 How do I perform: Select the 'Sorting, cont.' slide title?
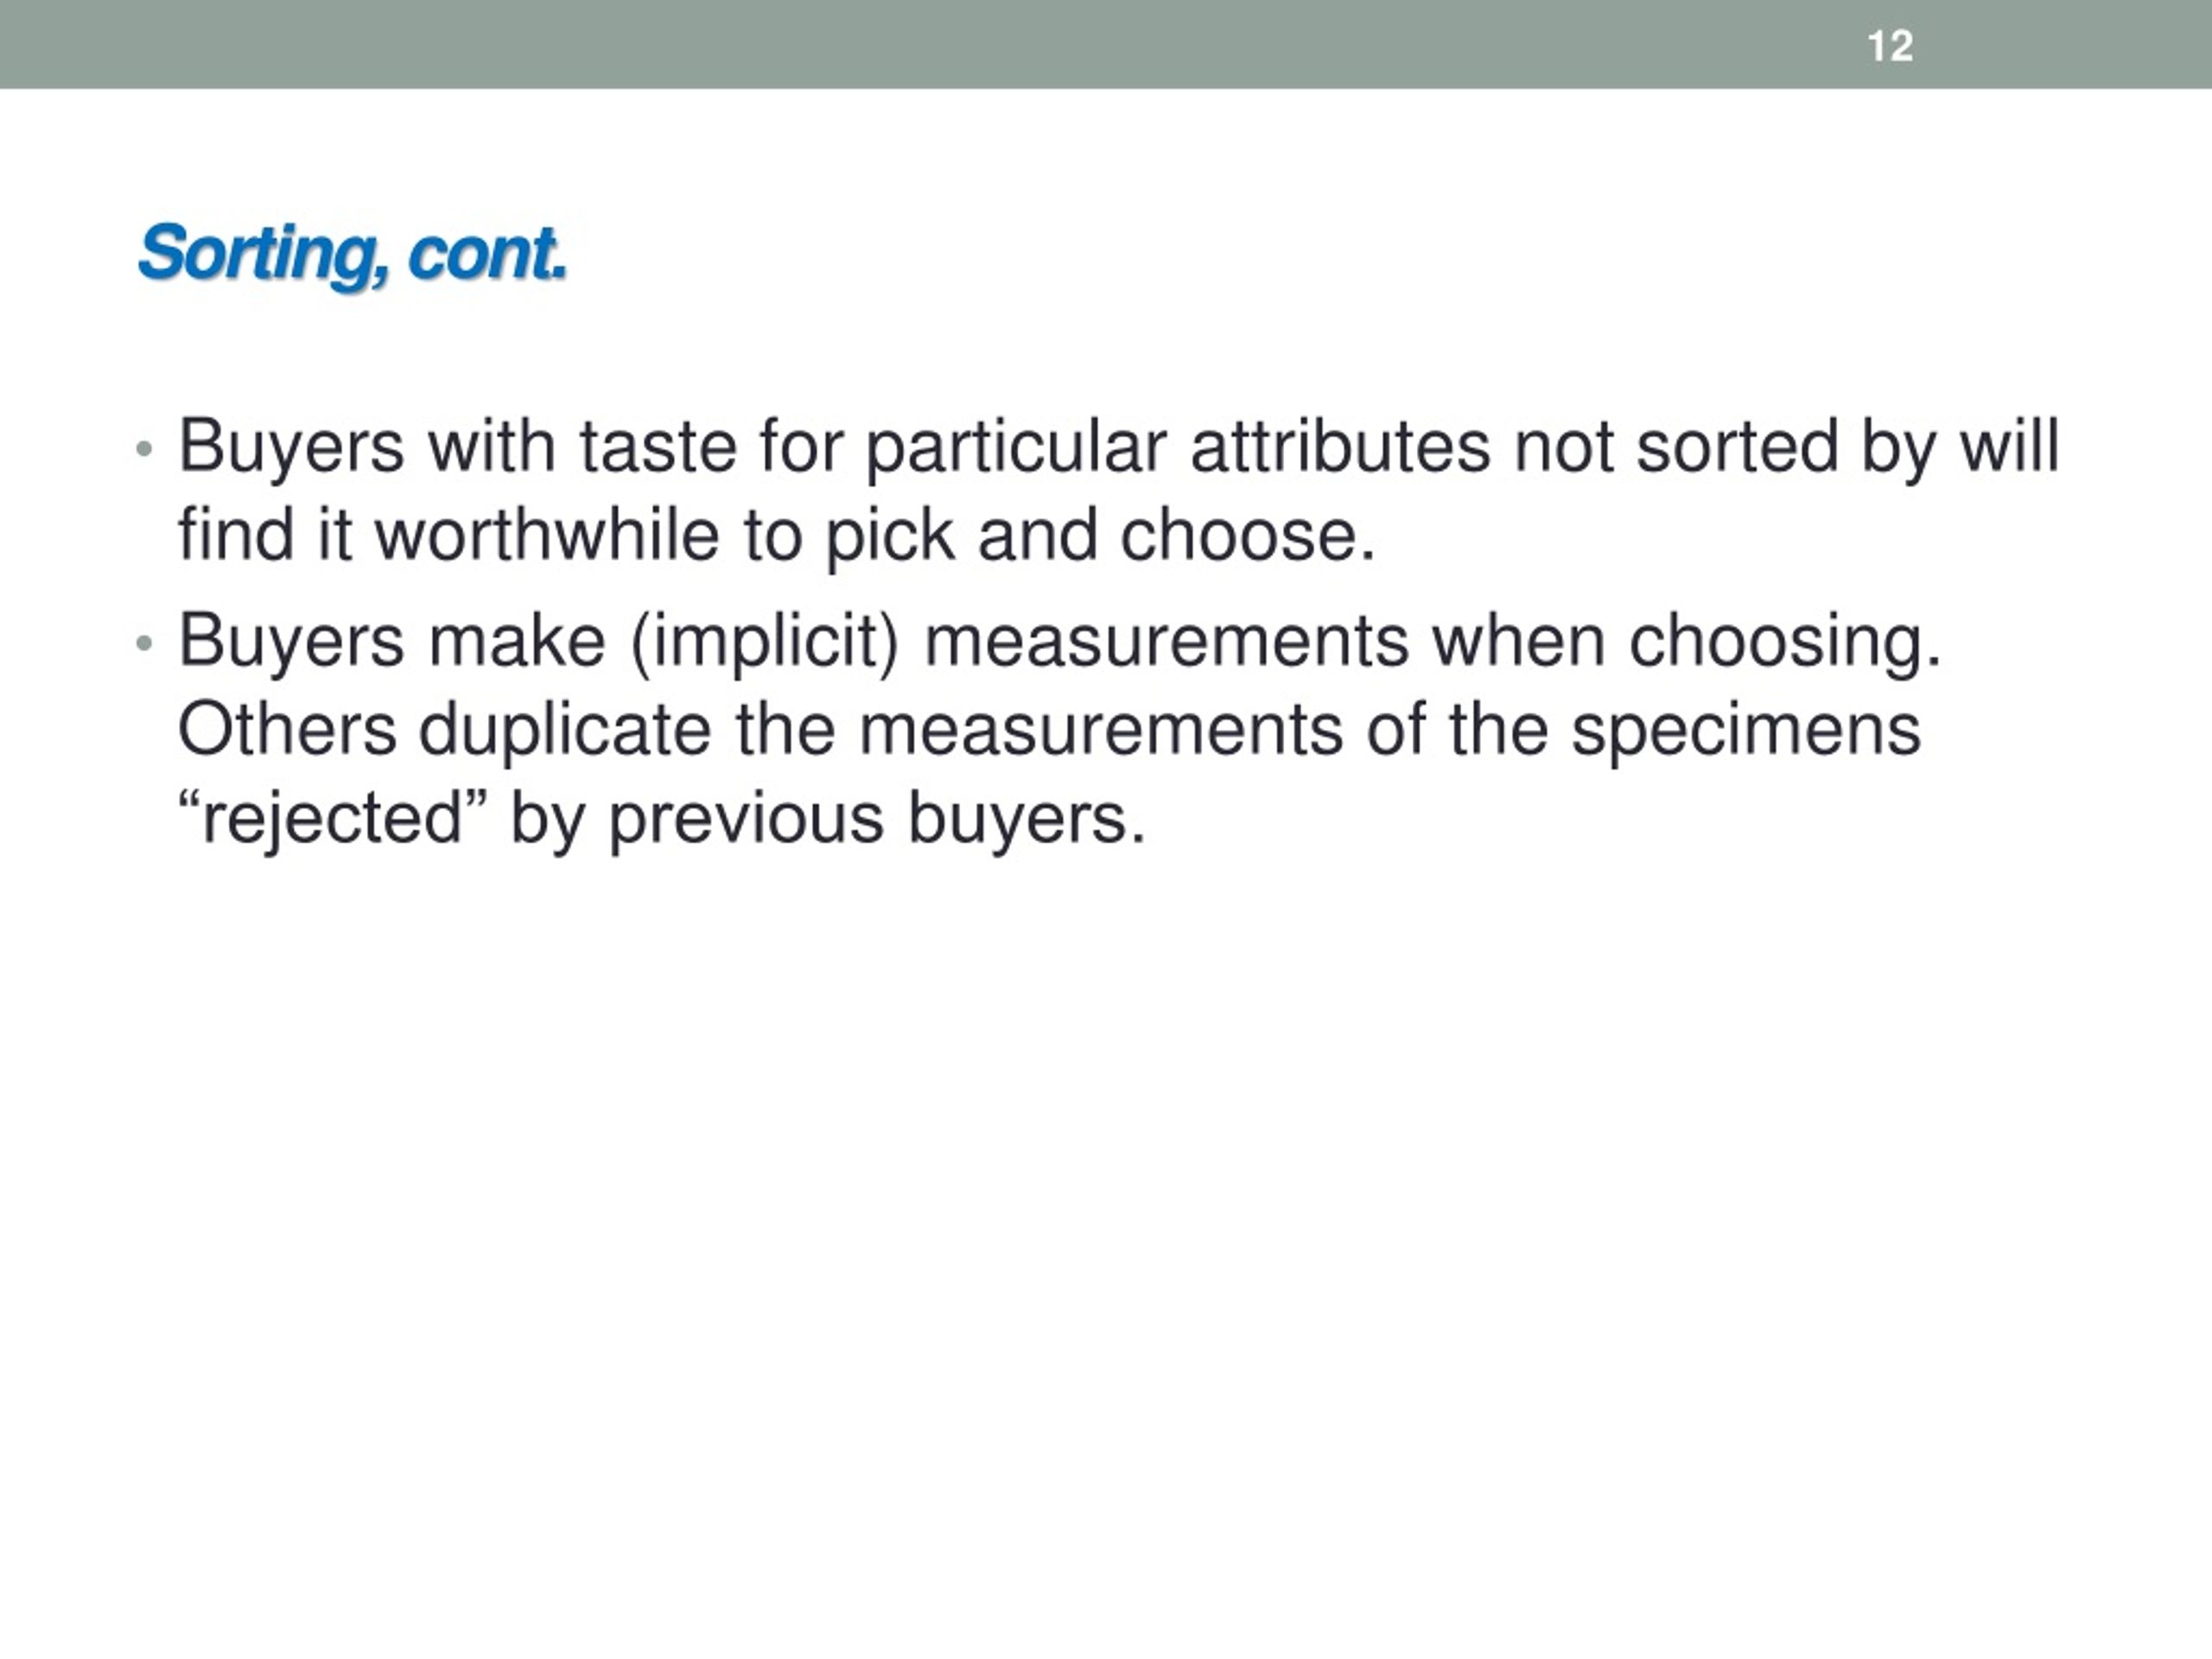(x=352, y=255)
